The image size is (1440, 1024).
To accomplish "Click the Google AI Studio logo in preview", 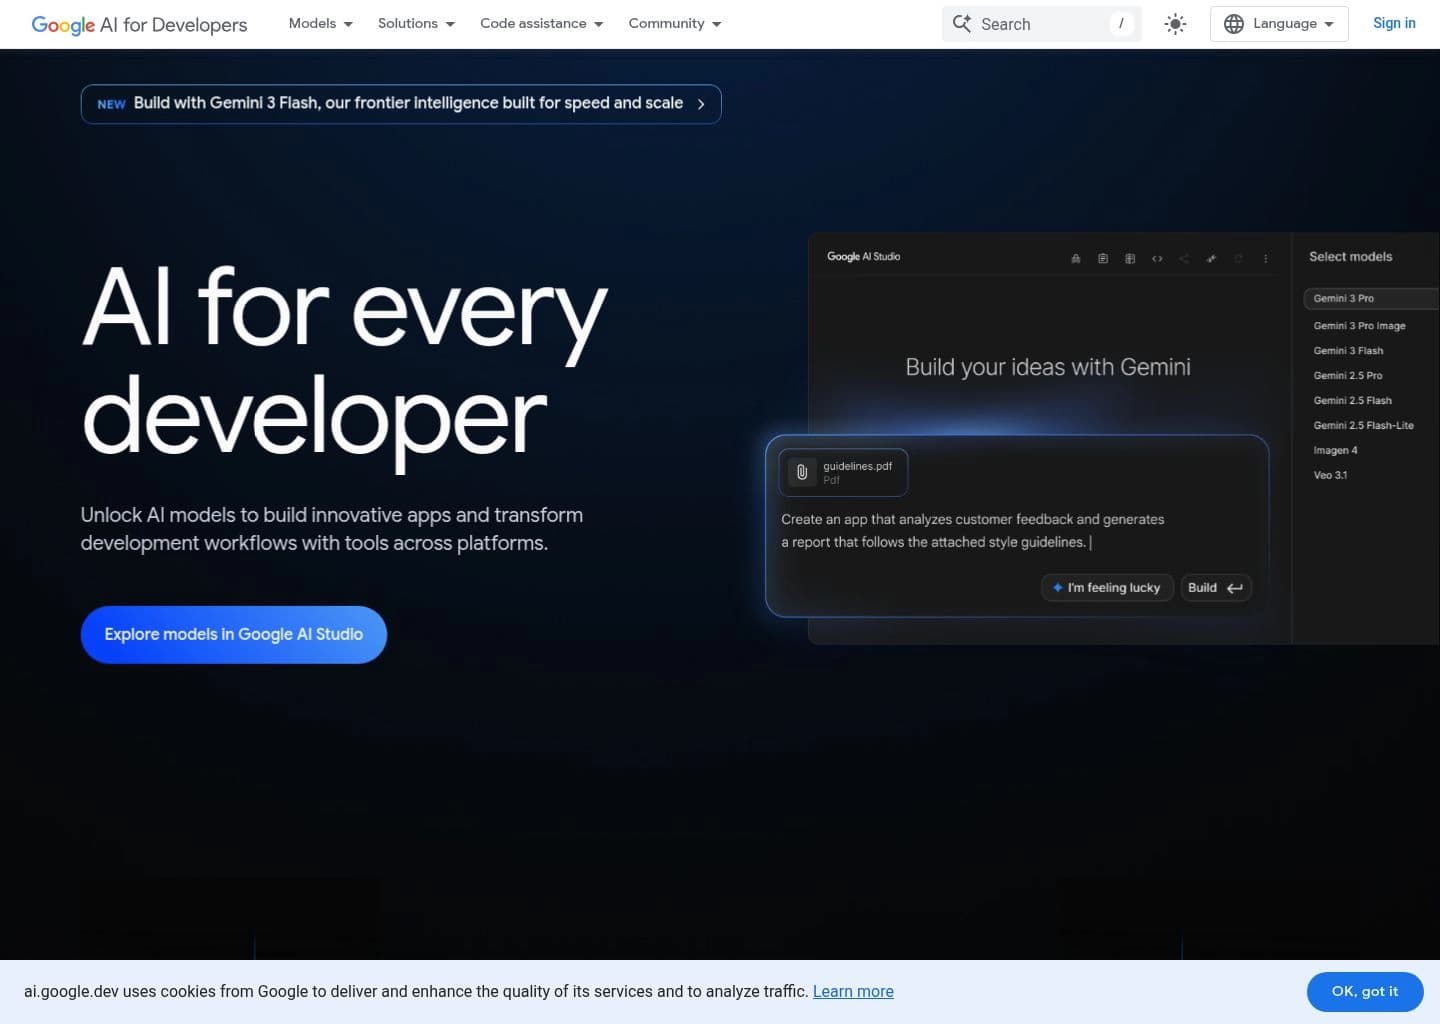I will click(863, 257).
